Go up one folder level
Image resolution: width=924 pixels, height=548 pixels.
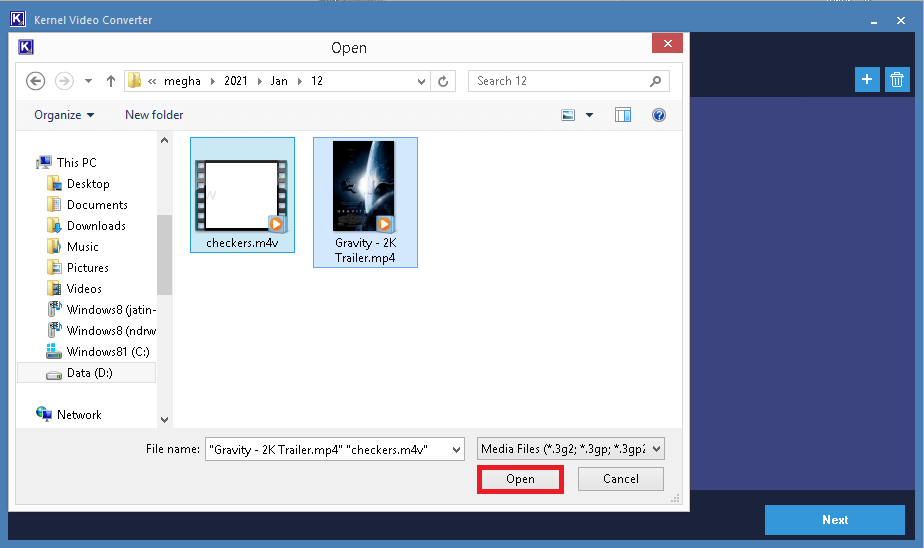pyautogui.click(x=111, y=81)
